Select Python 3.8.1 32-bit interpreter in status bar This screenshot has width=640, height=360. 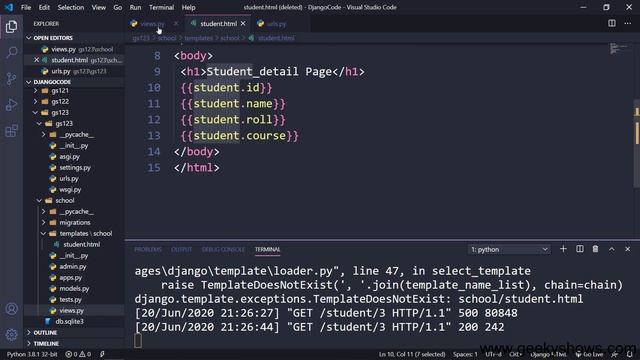click(32, 354)
